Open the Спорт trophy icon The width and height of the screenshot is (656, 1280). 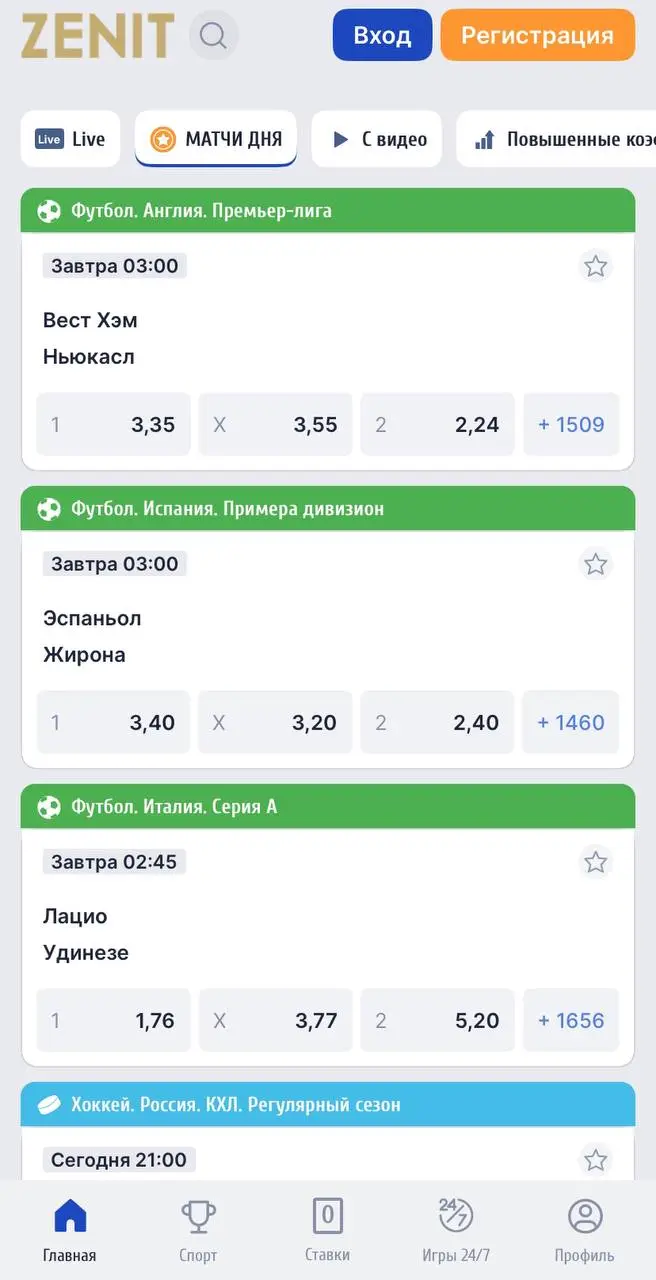[x=198, y=1215]
